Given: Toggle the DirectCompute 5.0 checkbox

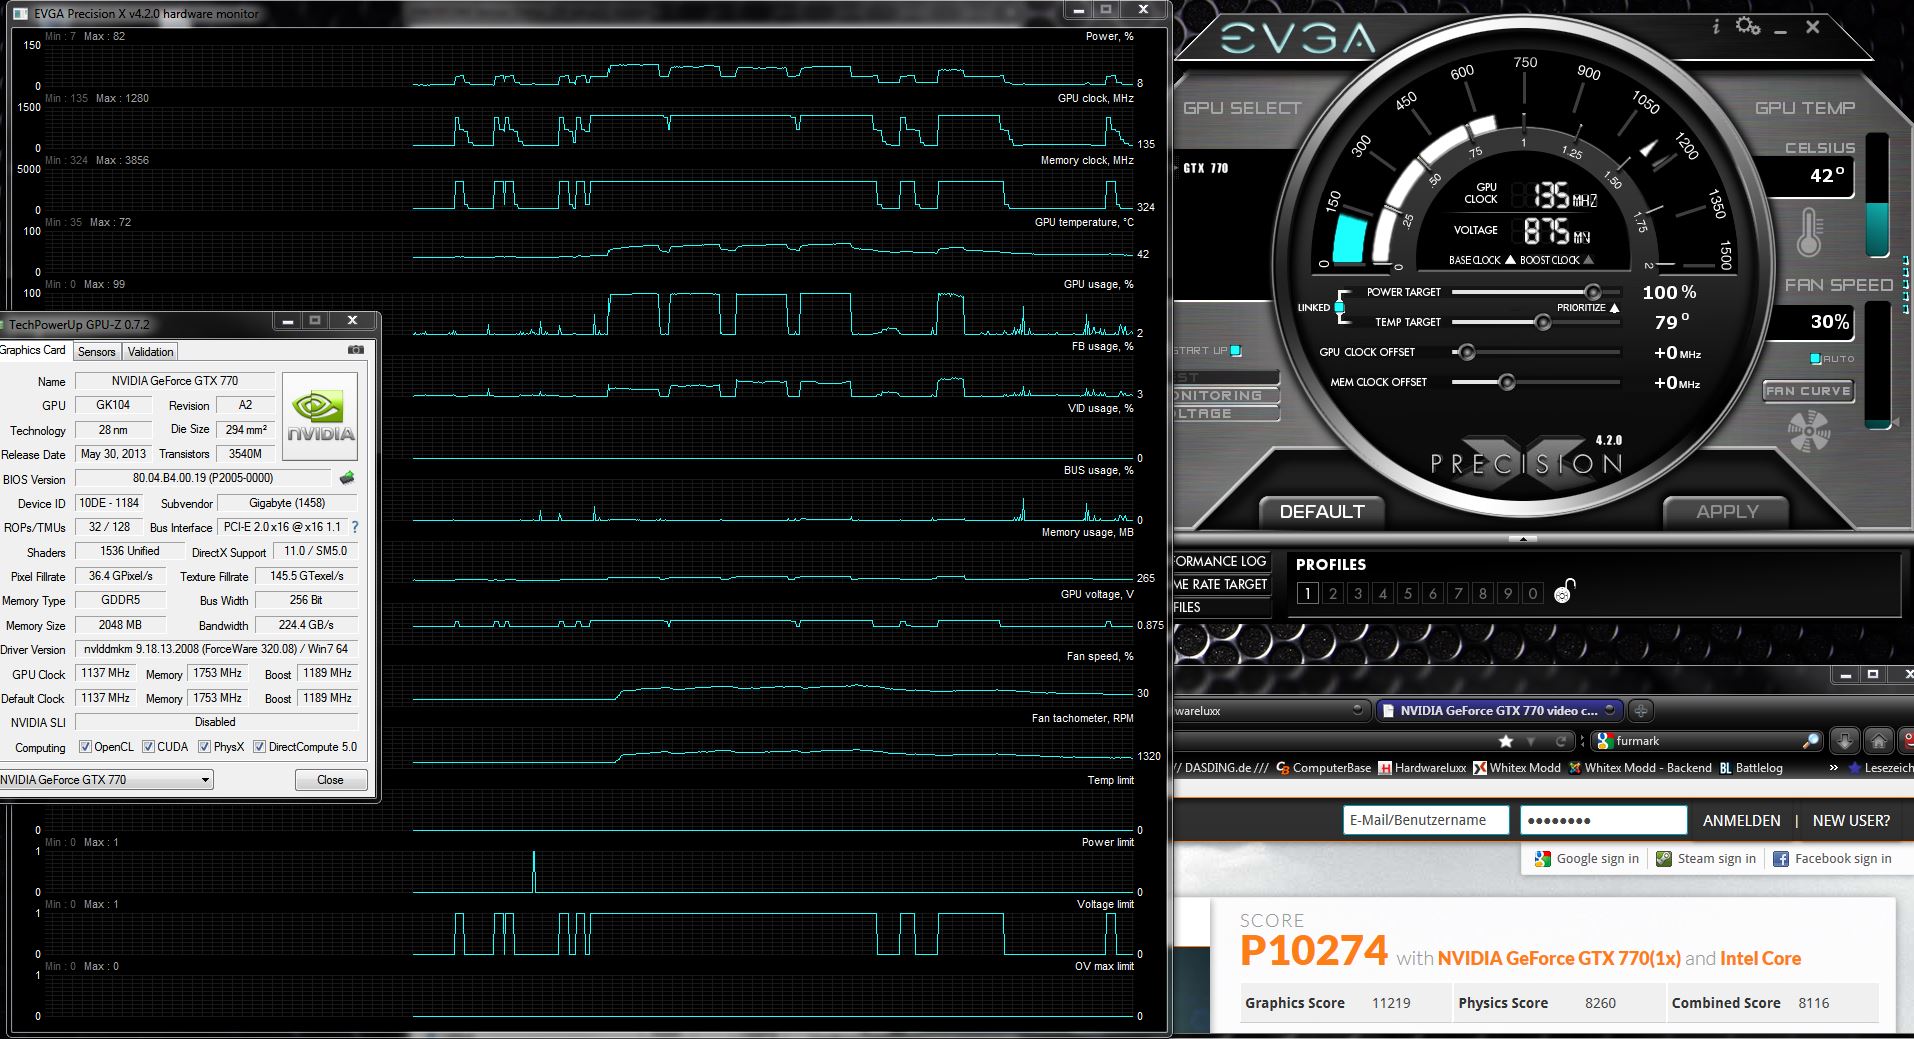Looking at the screenshot, I should pyautogui.click(x=259, y=747).
